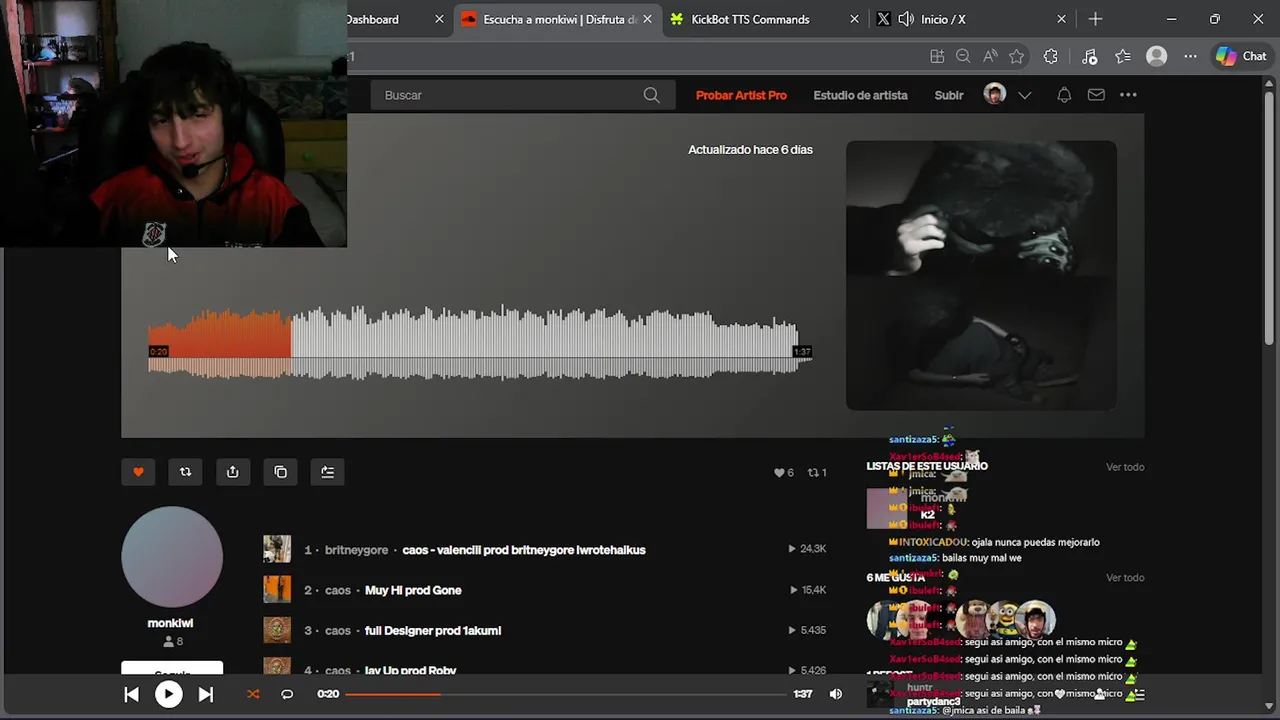Copy the playlist link icon
The height and width of the screenshot is (720, 1280).
[280, 472]
